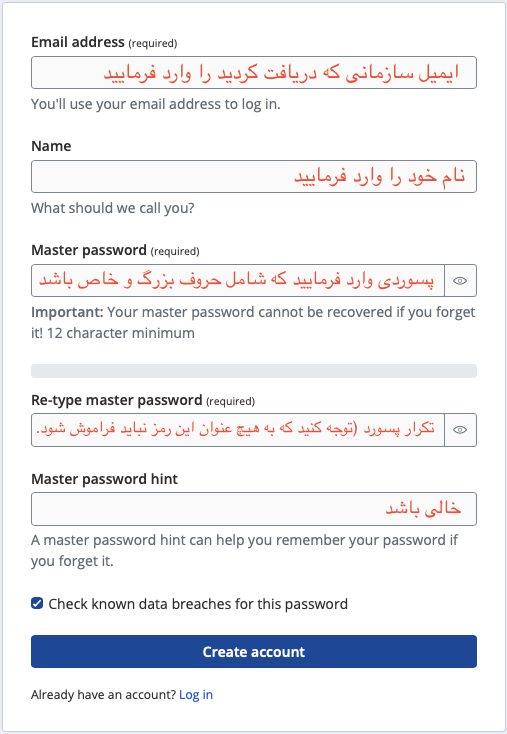Select the Name text field
Screen dimensions: 507x734
(254, 176)
